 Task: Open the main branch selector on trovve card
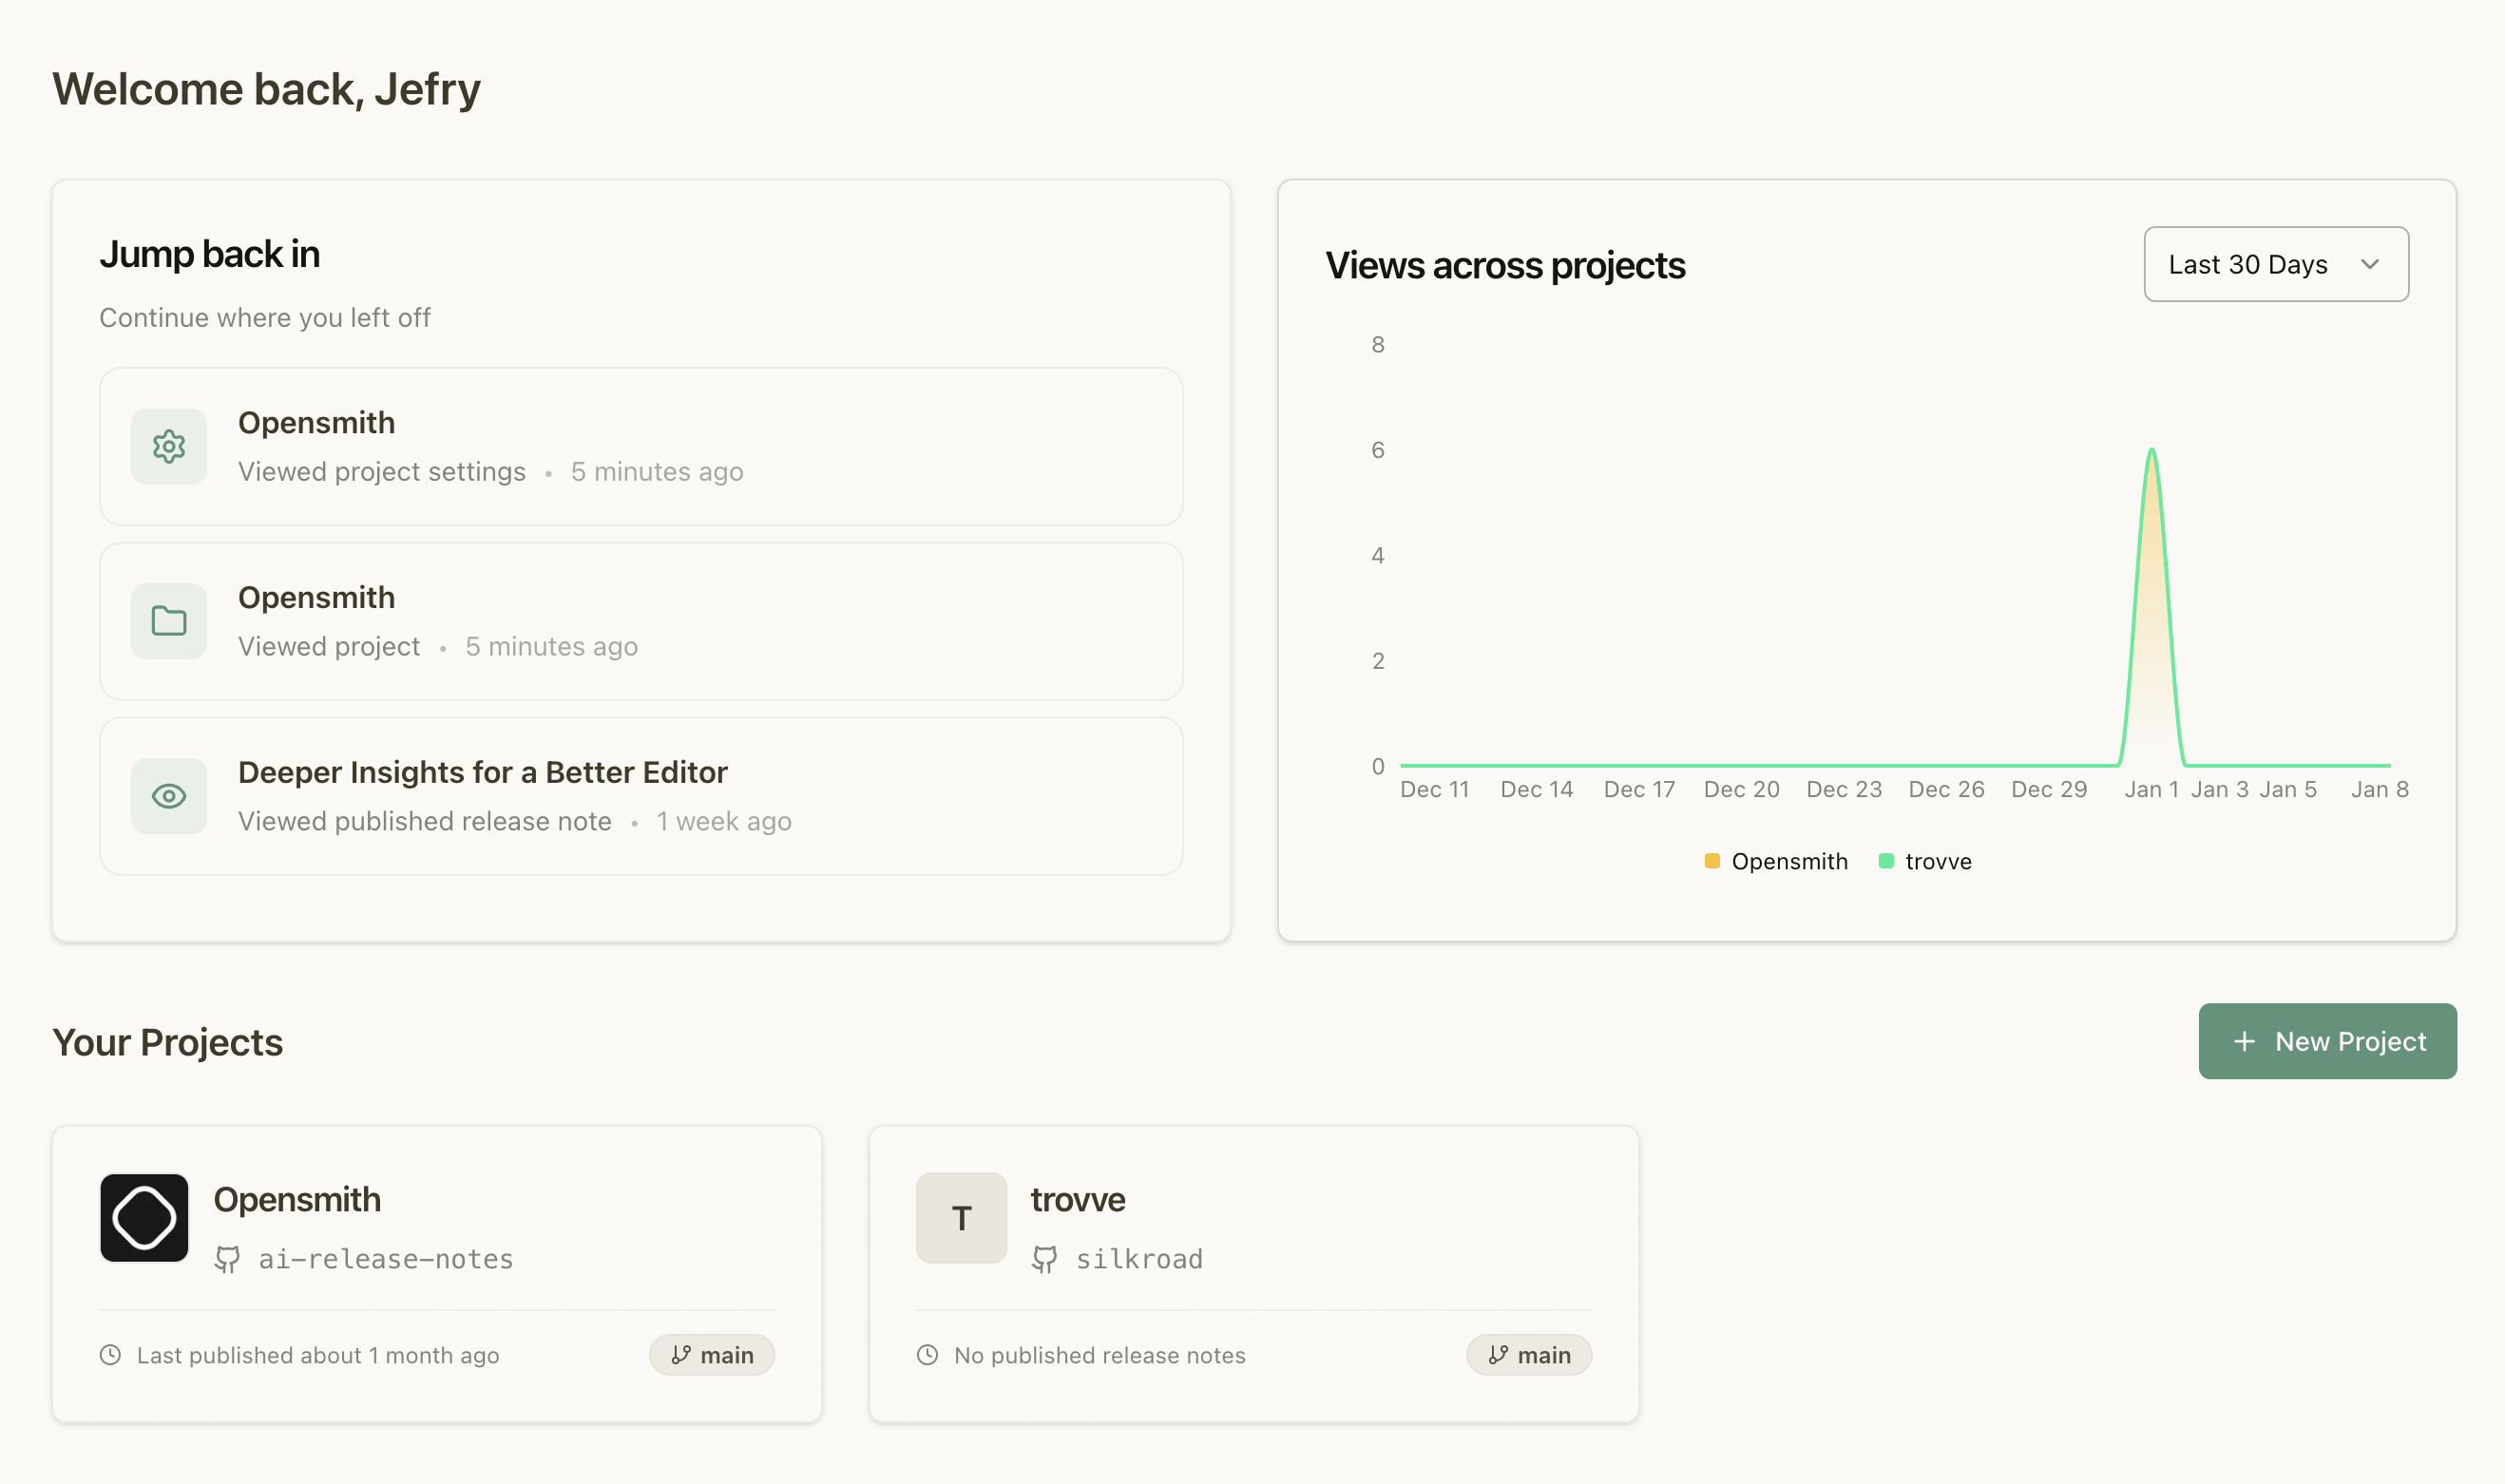pyautogui.click(x=1529, y=1355)
